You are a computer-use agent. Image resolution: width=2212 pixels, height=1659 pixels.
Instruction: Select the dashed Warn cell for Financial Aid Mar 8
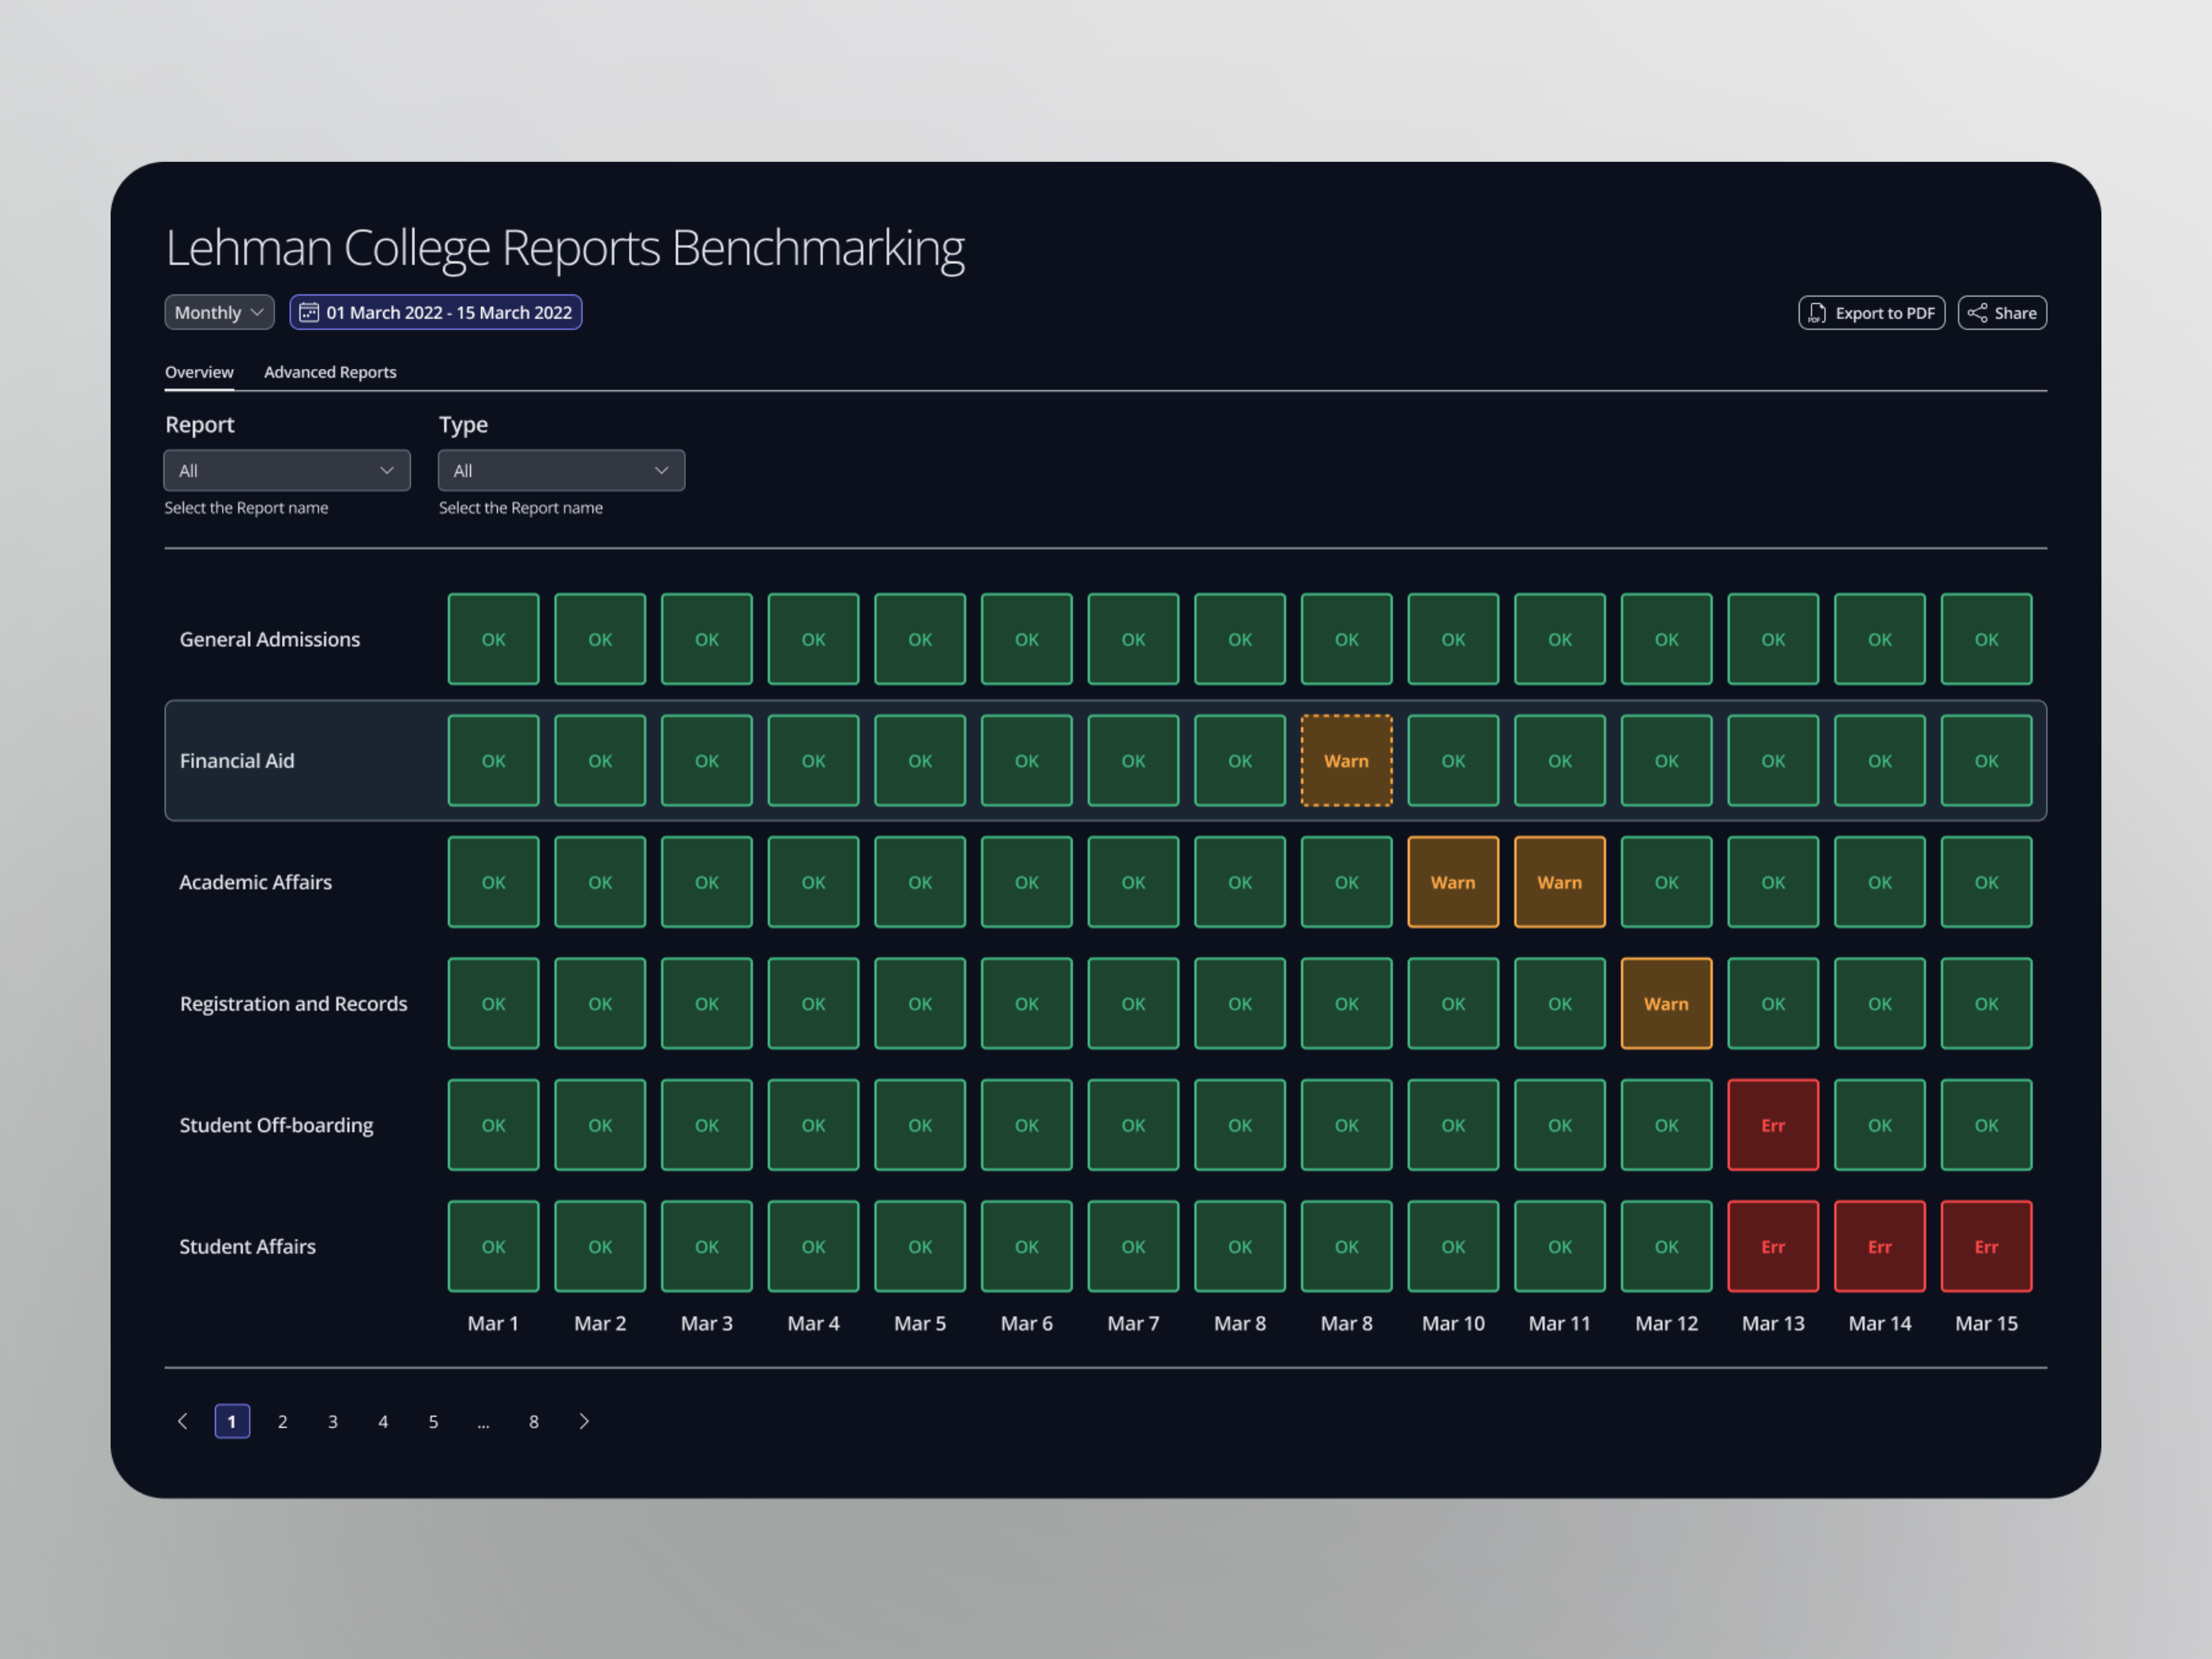(1346, 760)
